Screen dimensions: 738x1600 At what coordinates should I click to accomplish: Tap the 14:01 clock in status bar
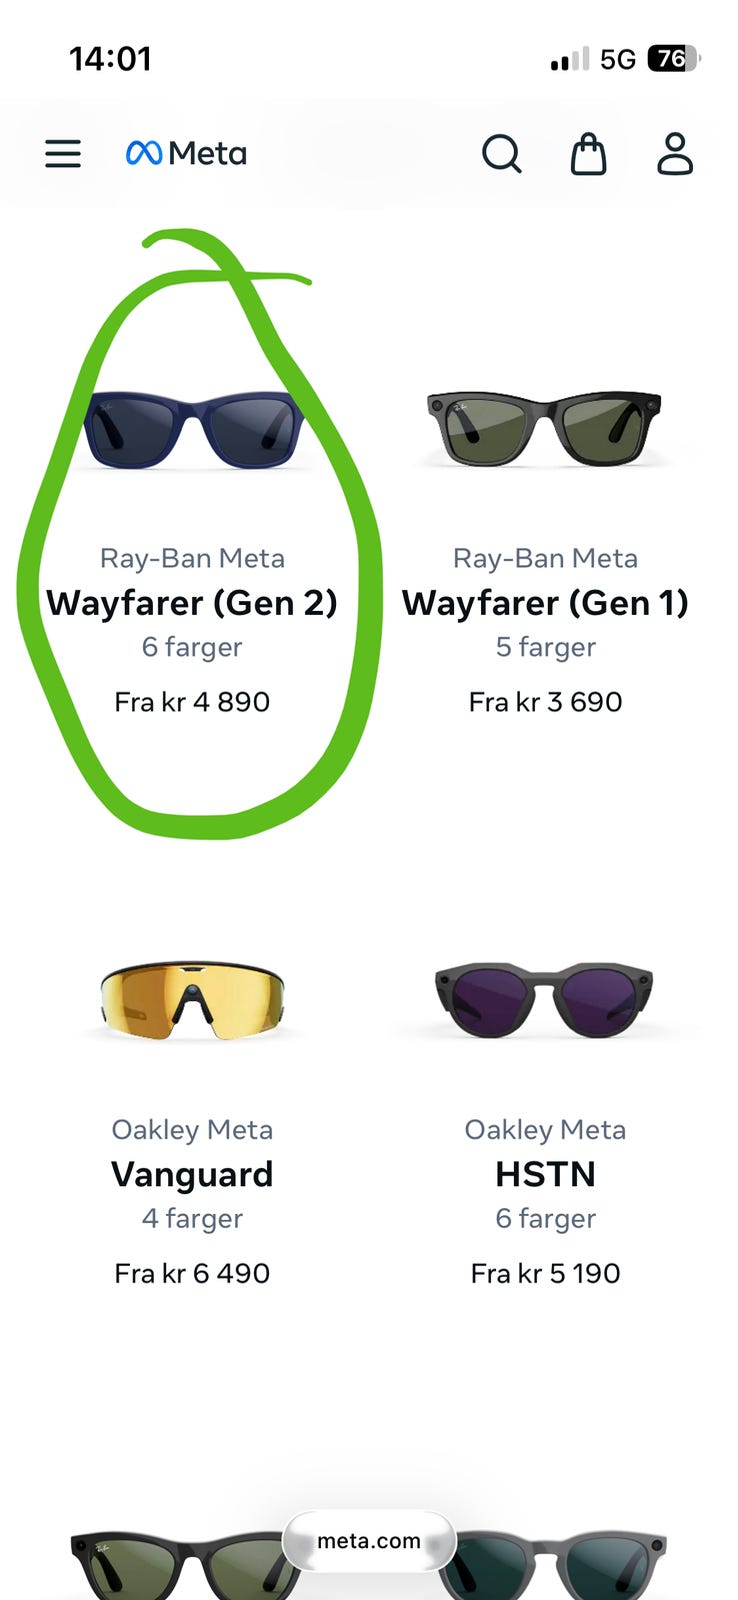110,59
